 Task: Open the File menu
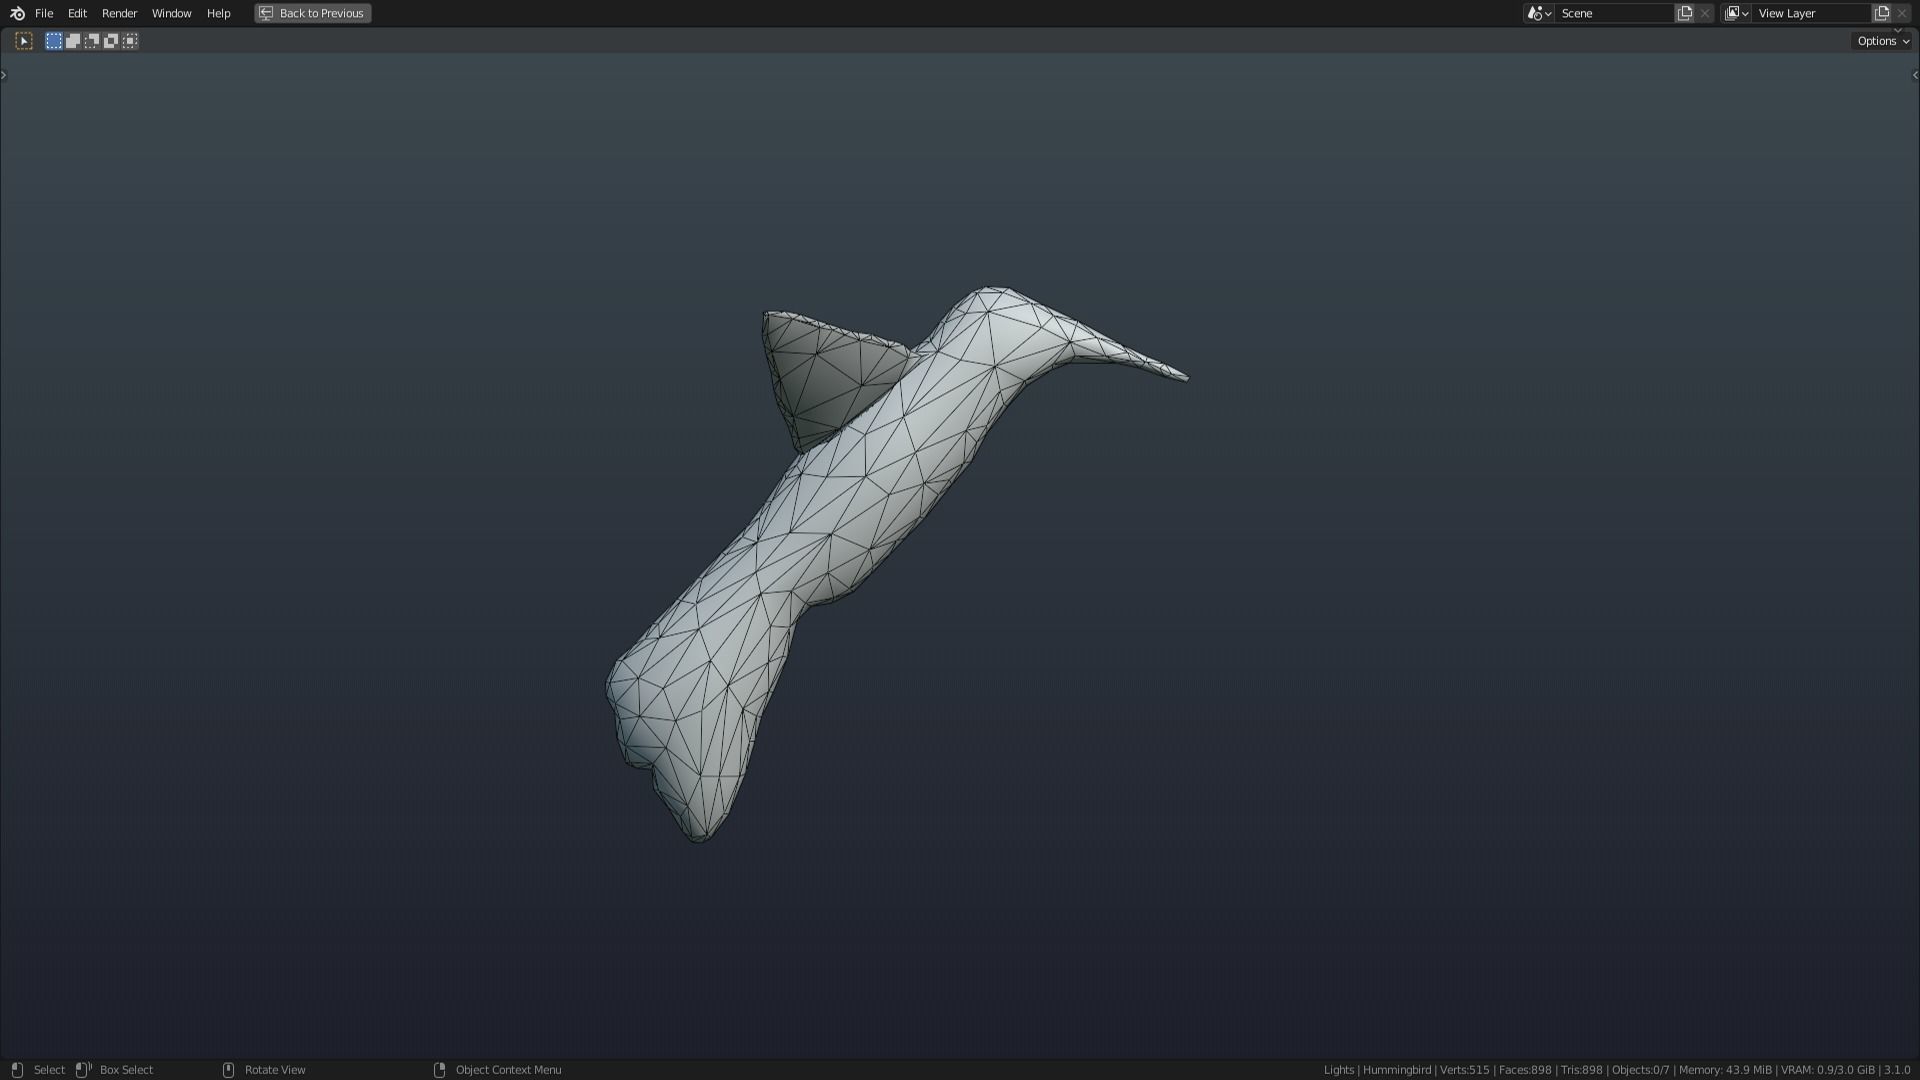[x=44, y=13]
